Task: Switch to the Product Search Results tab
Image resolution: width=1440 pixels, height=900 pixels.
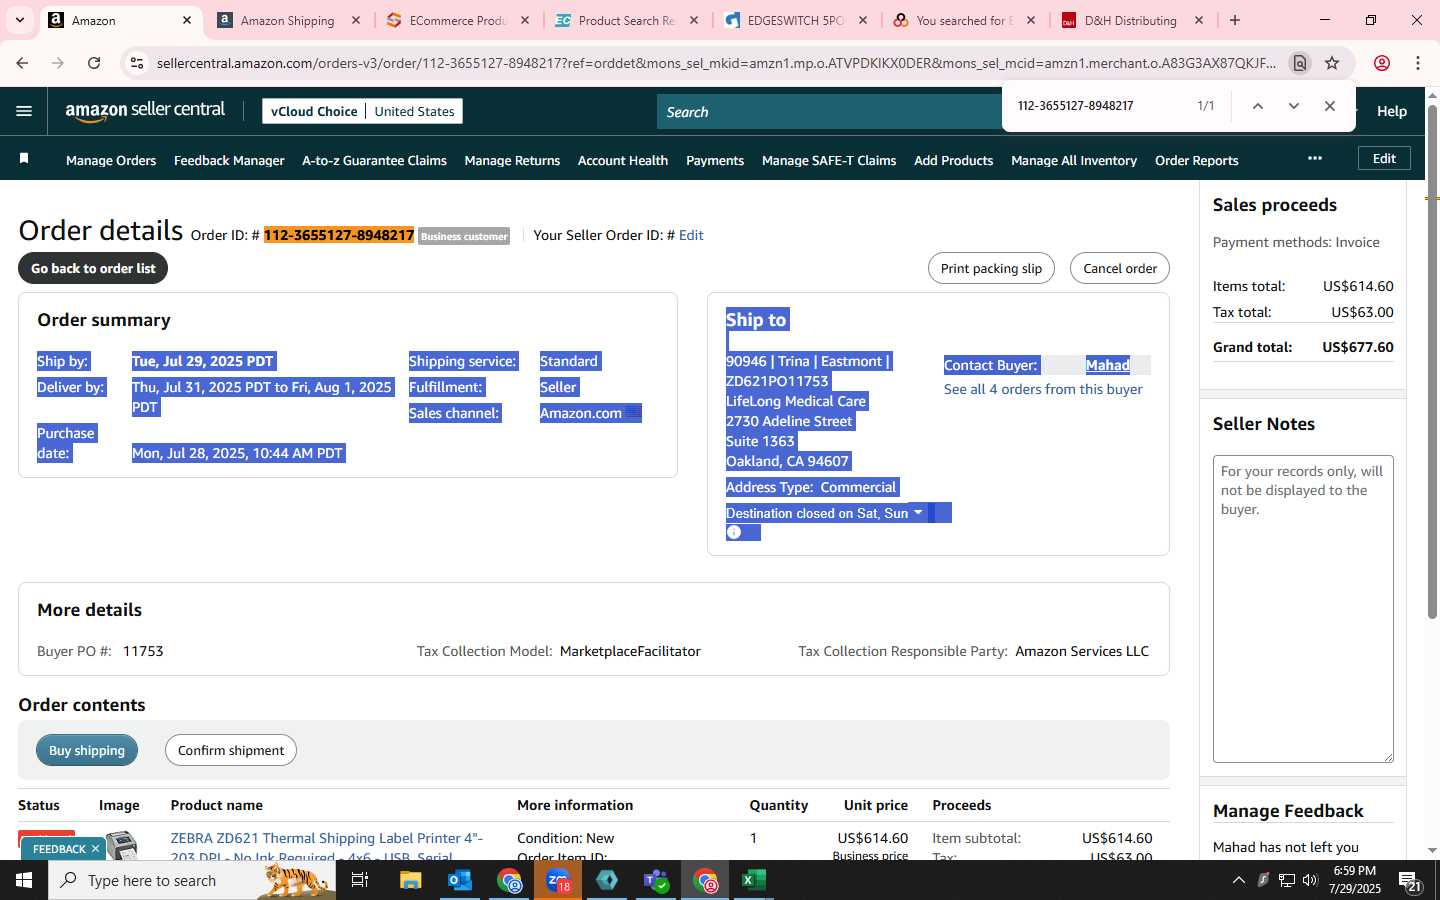Action: coord(626,20)
